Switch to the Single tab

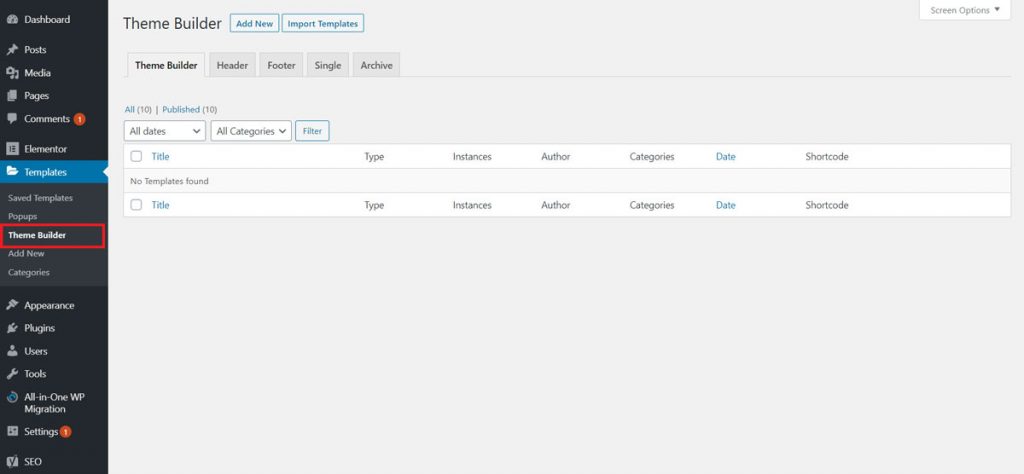pyautogui.click(x=328, y=65)
